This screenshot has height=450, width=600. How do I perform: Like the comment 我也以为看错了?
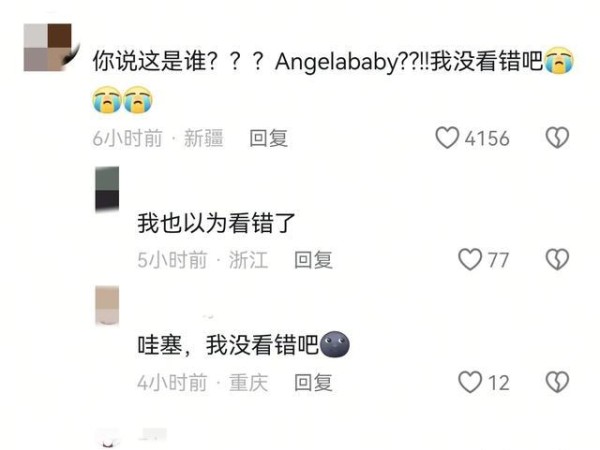tap(470, 259)
